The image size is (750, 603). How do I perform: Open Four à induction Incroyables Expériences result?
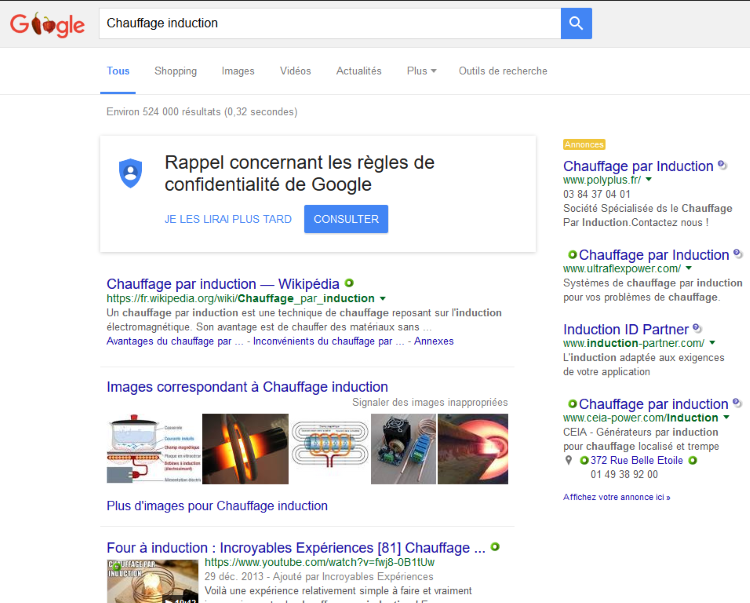click(296, 548)
